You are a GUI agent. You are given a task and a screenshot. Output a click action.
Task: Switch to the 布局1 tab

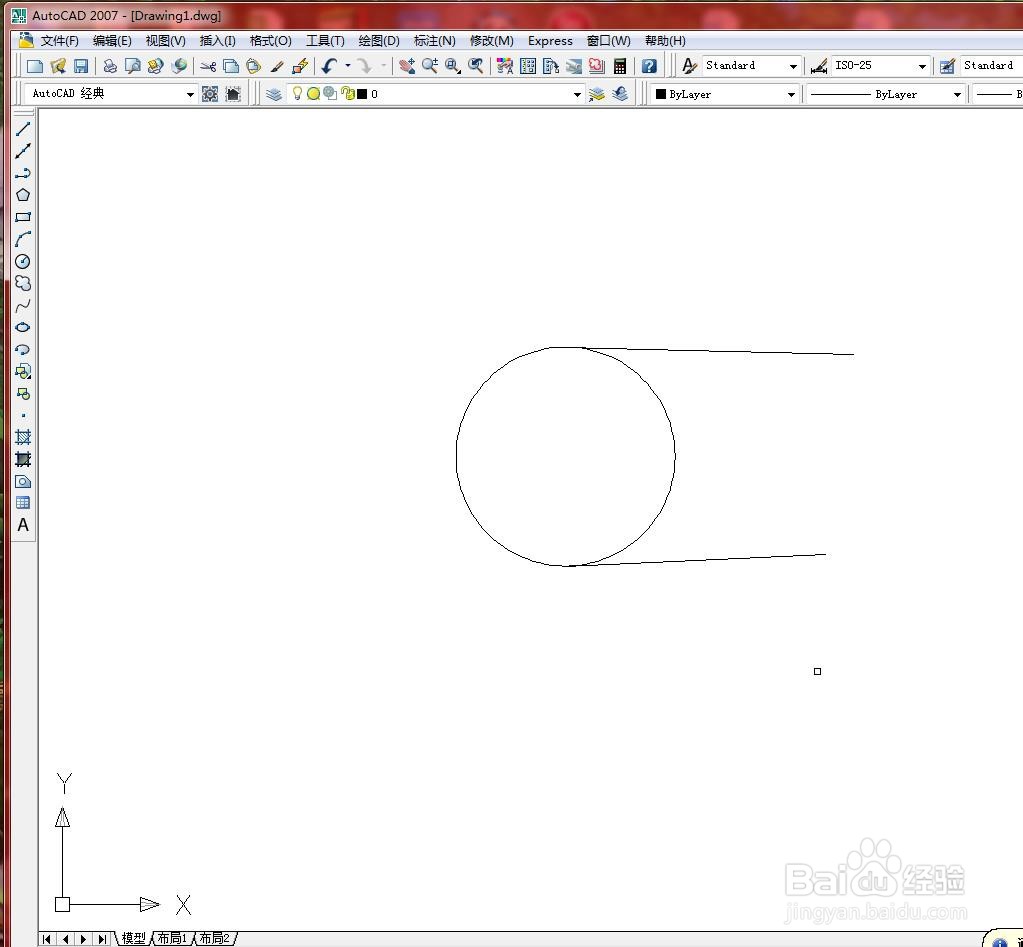173,939
